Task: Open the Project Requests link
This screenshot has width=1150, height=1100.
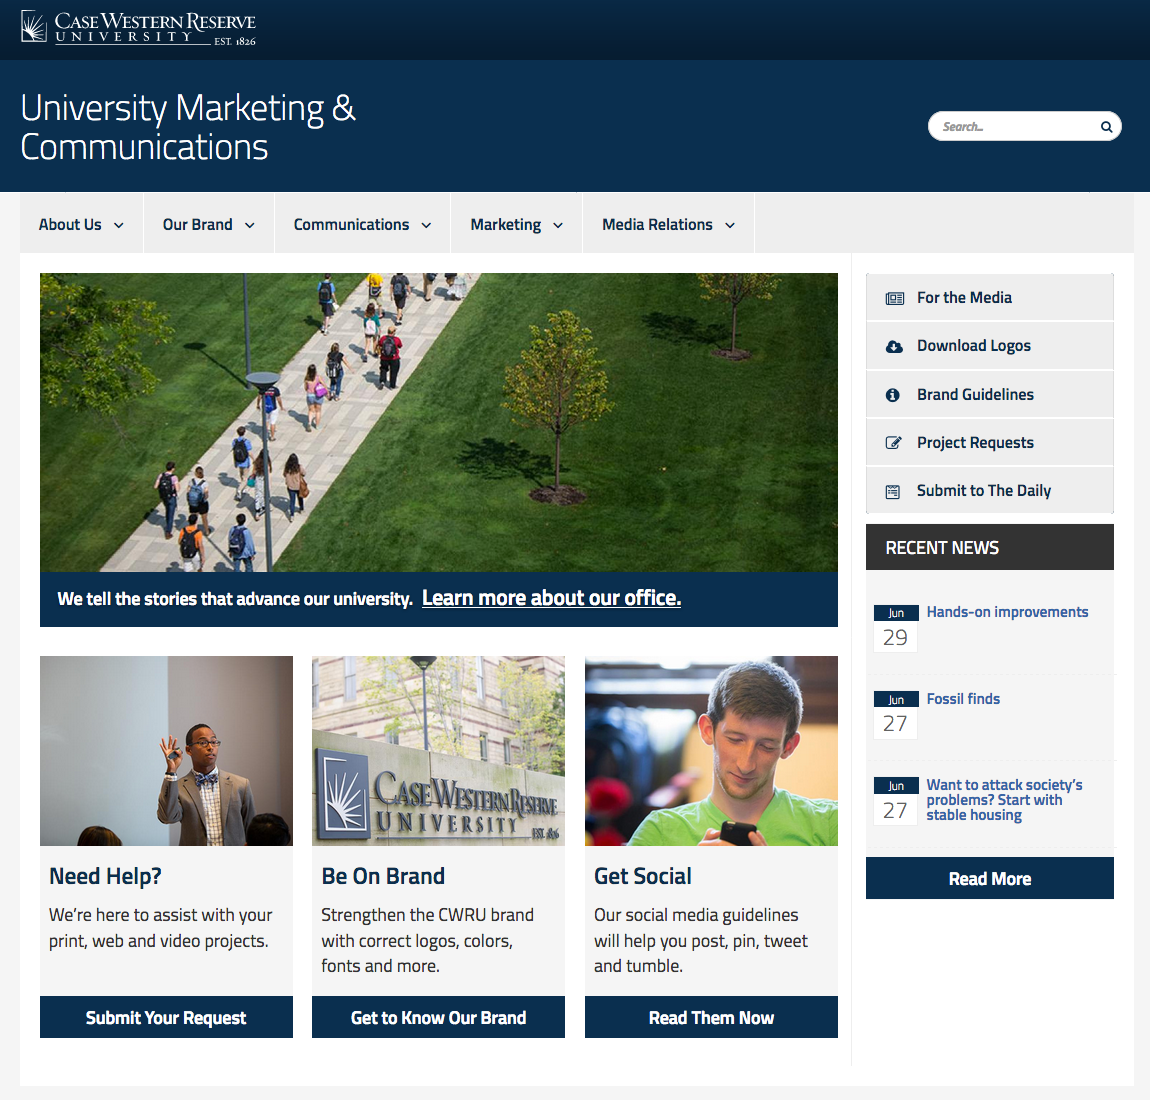Action: click(989, 443)
